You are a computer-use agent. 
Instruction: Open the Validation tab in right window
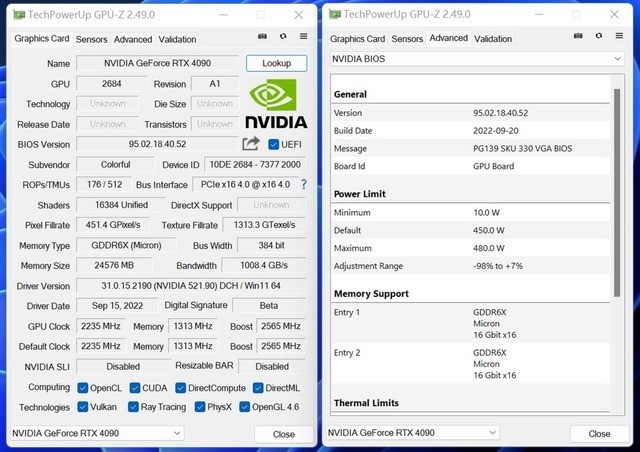point(493,39)
